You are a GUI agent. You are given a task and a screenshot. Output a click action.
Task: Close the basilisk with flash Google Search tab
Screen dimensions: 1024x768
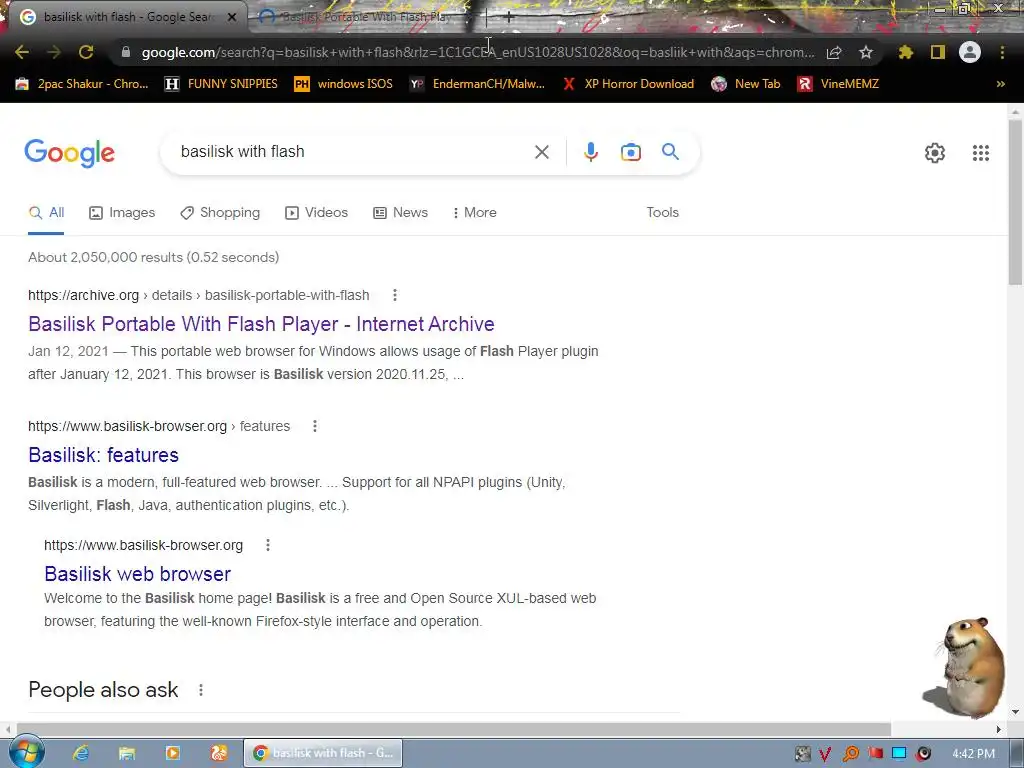[x=232, y=17]
